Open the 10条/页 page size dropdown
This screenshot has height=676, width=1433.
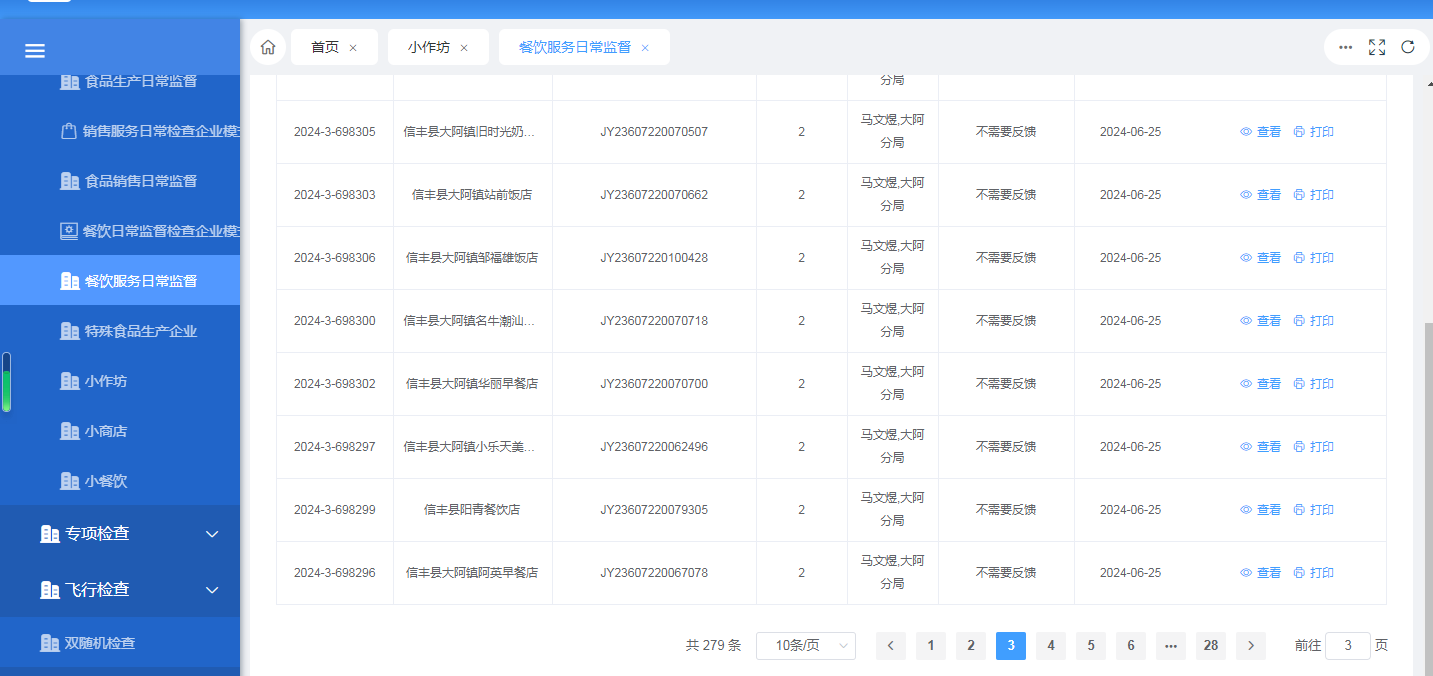pyautogui.click(x=805, y=646)
